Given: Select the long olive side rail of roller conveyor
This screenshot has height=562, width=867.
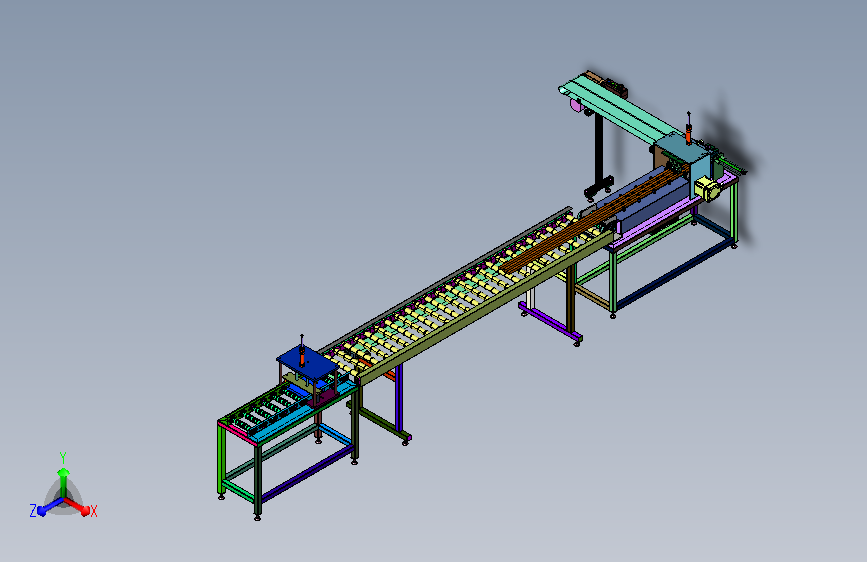Looking at the screenshot, I should tap(487, 307).
